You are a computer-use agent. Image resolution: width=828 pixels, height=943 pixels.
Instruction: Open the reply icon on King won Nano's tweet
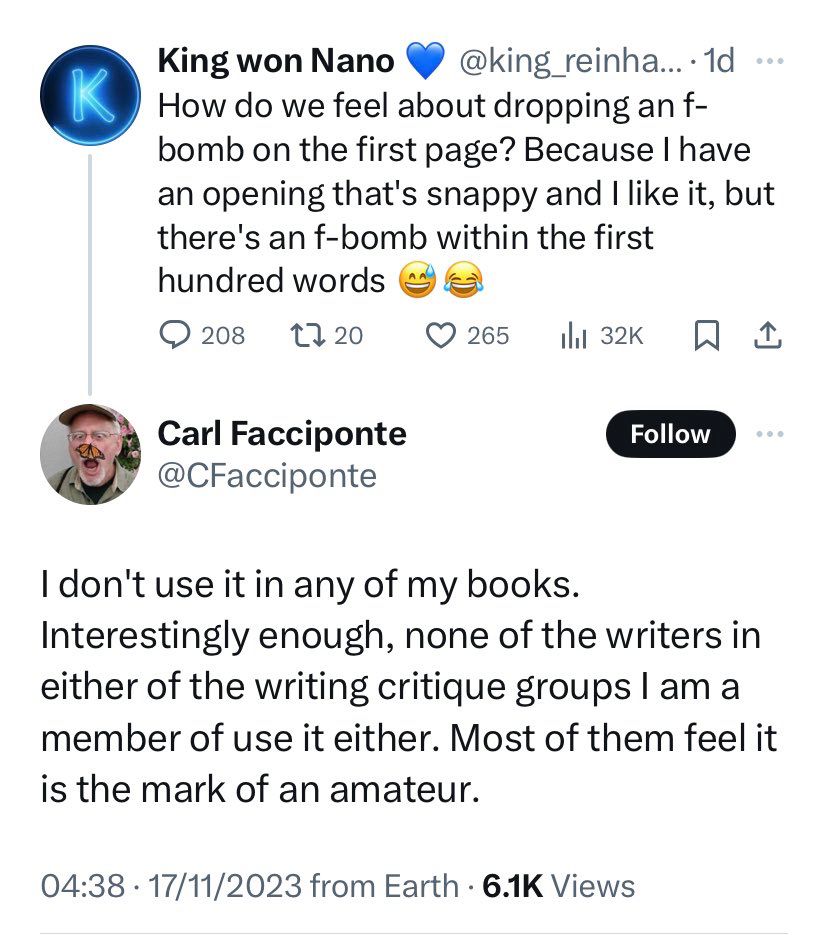click(176, 336)
